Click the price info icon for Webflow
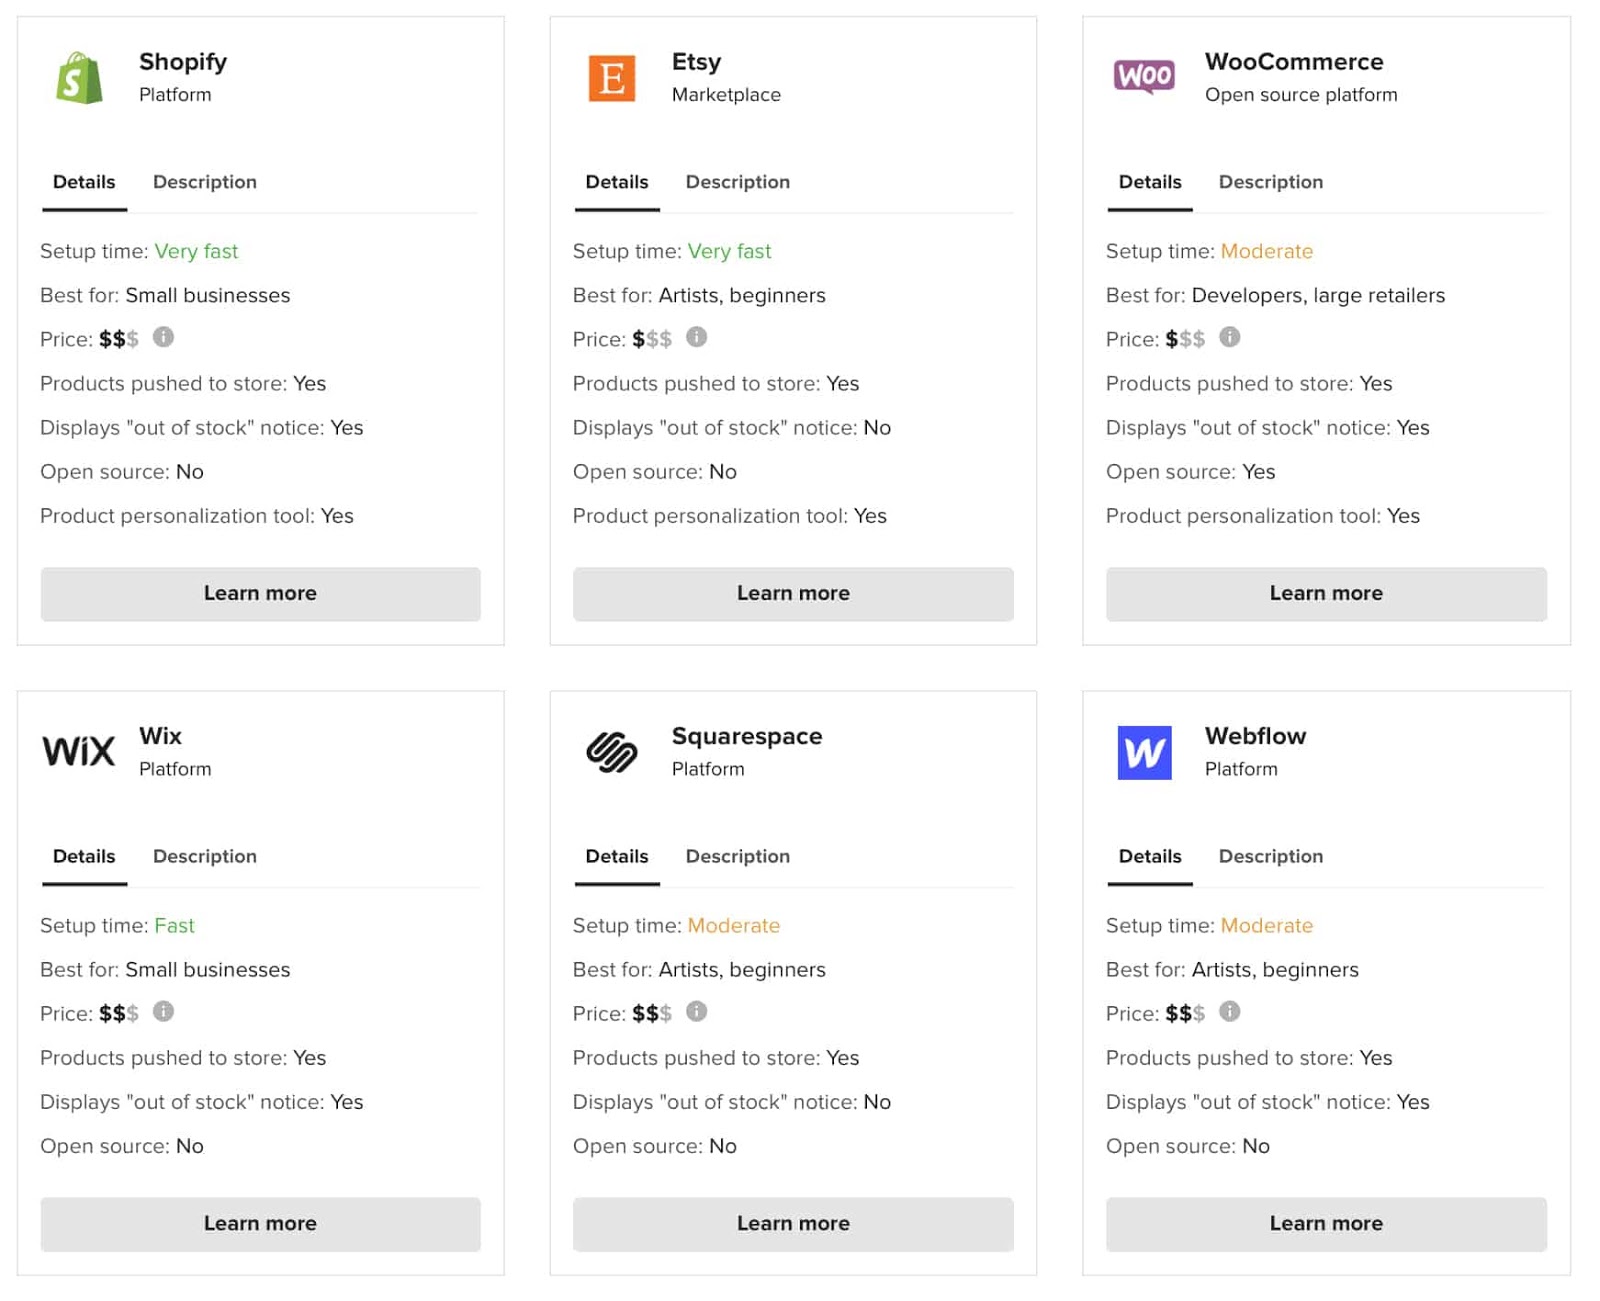Viewport: 1600px width, 1301px height. coord(1229,1011)
